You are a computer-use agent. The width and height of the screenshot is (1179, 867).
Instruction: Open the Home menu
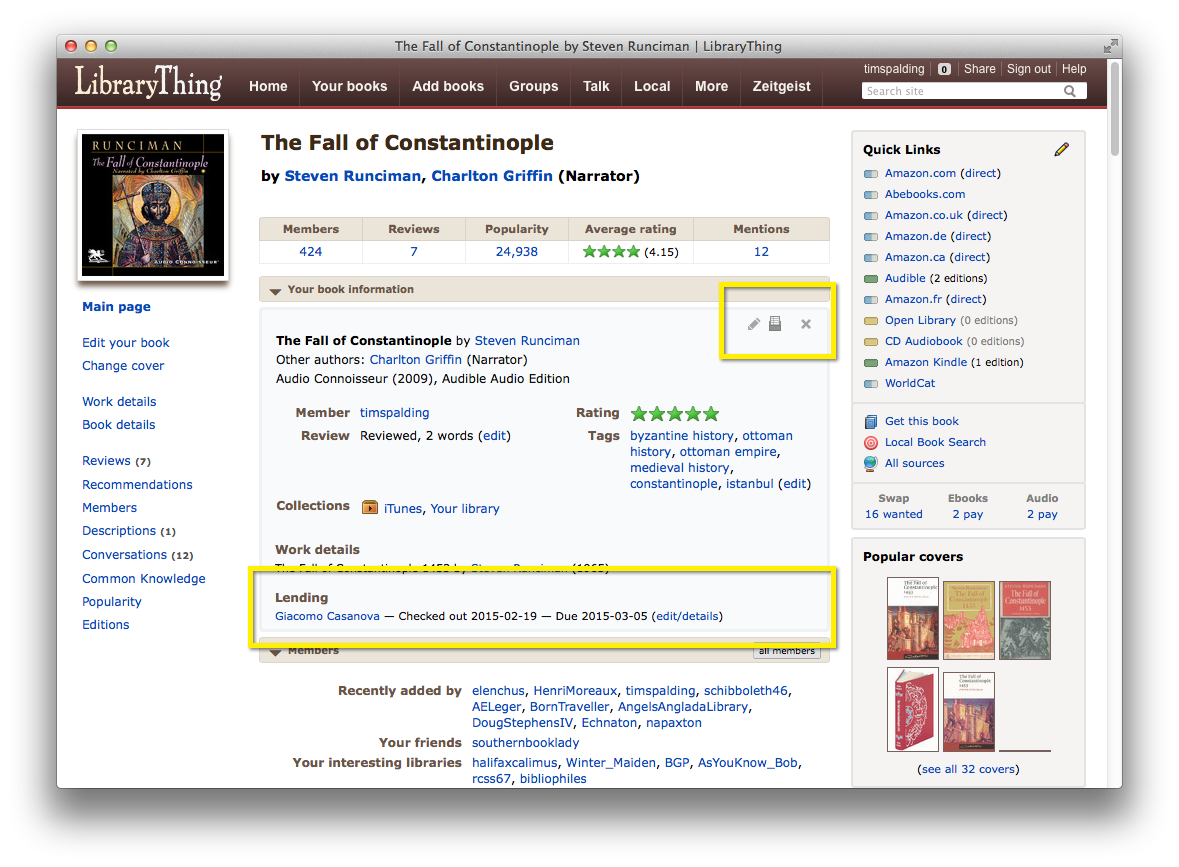pyautogui.click(x=268, y=86)
